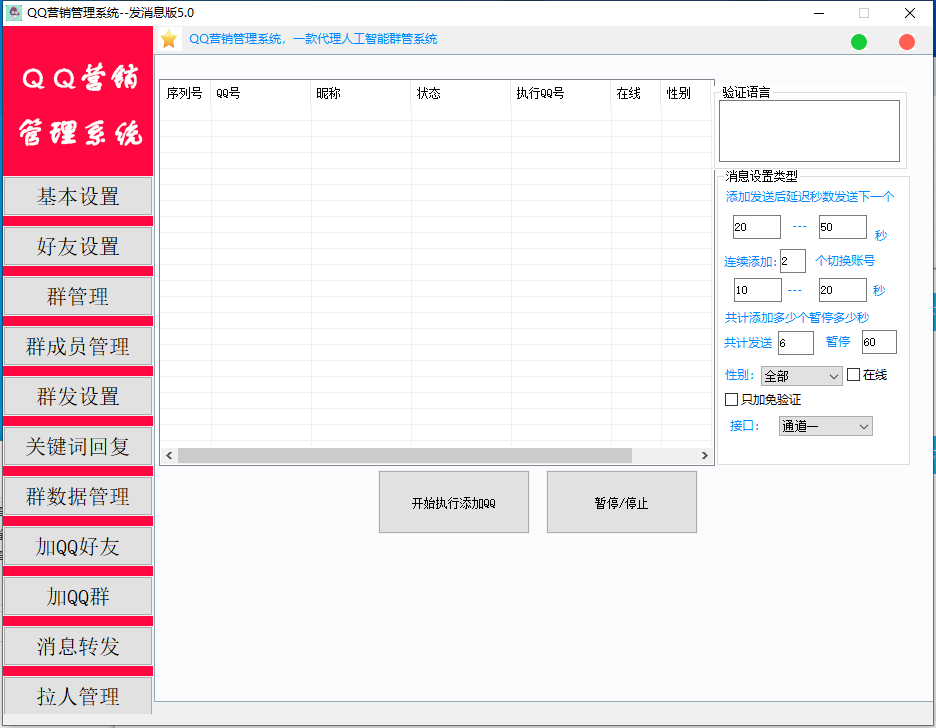Screen dimensions: 936x728
Task: Click the table scroll right arrow
Action: [704, 455]
